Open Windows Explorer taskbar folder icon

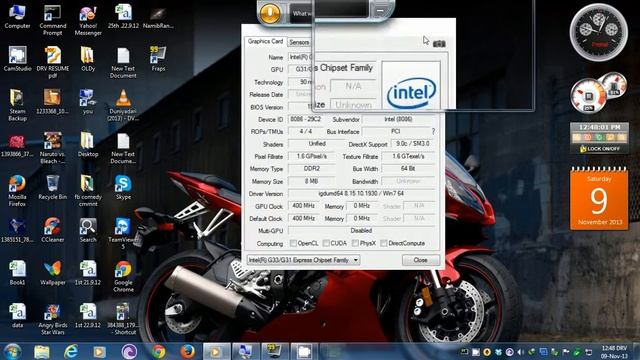(42, 351)
